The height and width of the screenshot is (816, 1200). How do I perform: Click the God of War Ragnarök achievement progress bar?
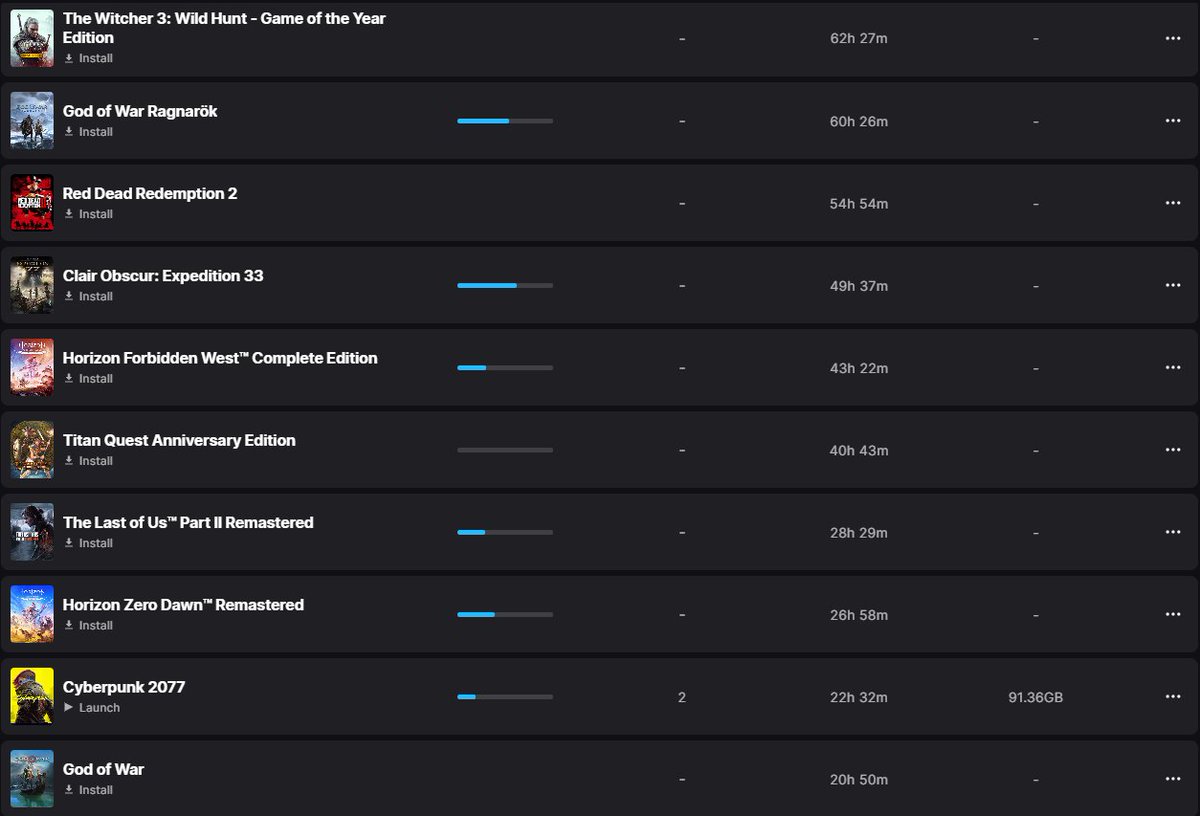(505, 121)
